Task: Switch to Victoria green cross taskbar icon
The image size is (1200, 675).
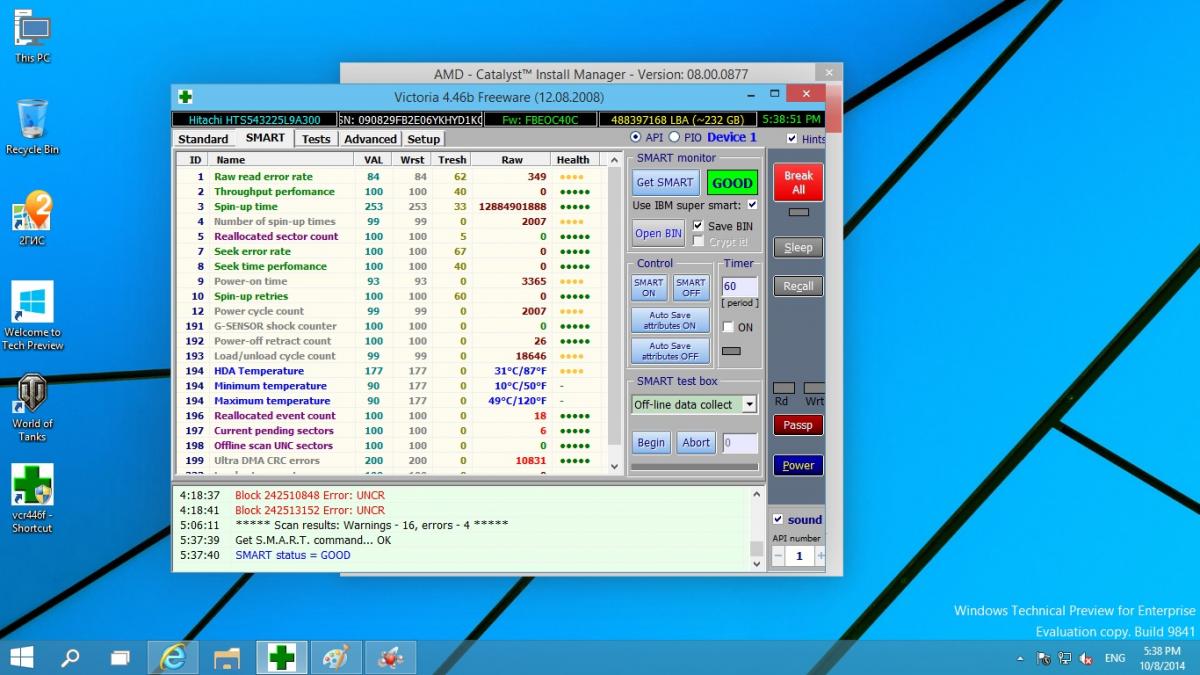Action: point(282,657)
